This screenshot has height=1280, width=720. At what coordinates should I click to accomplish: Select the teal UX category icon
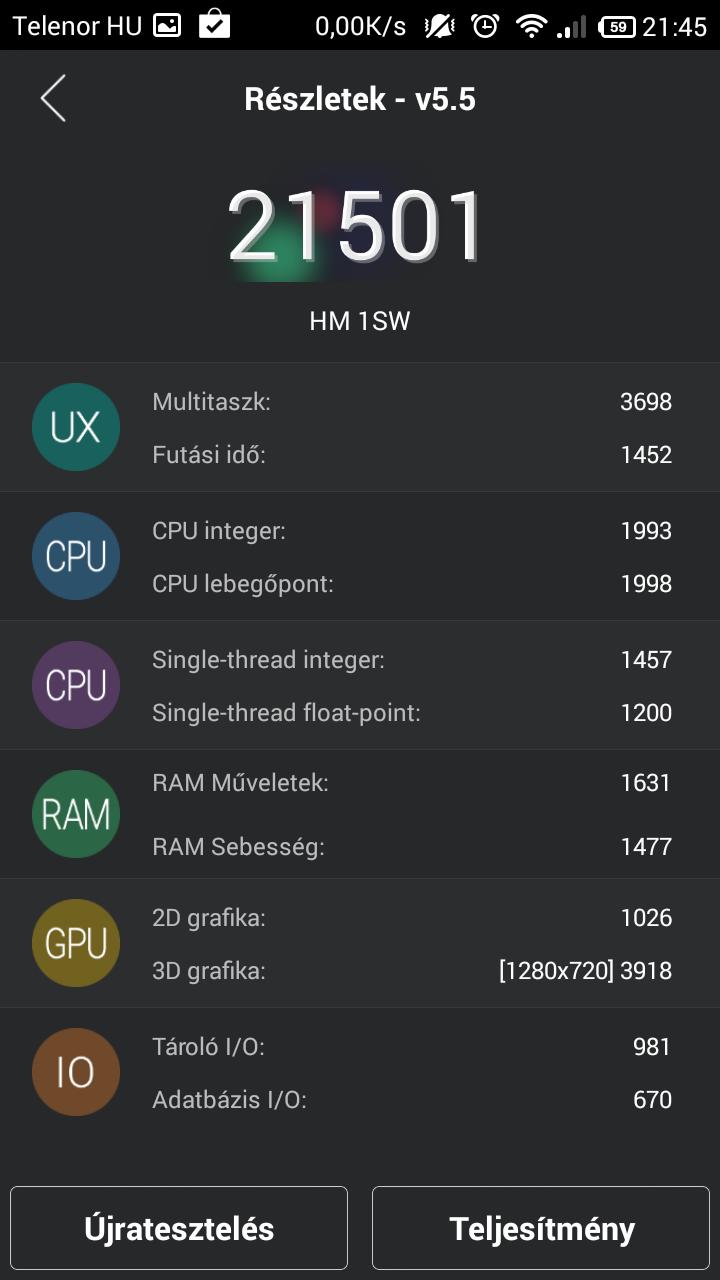pos(76,427)
